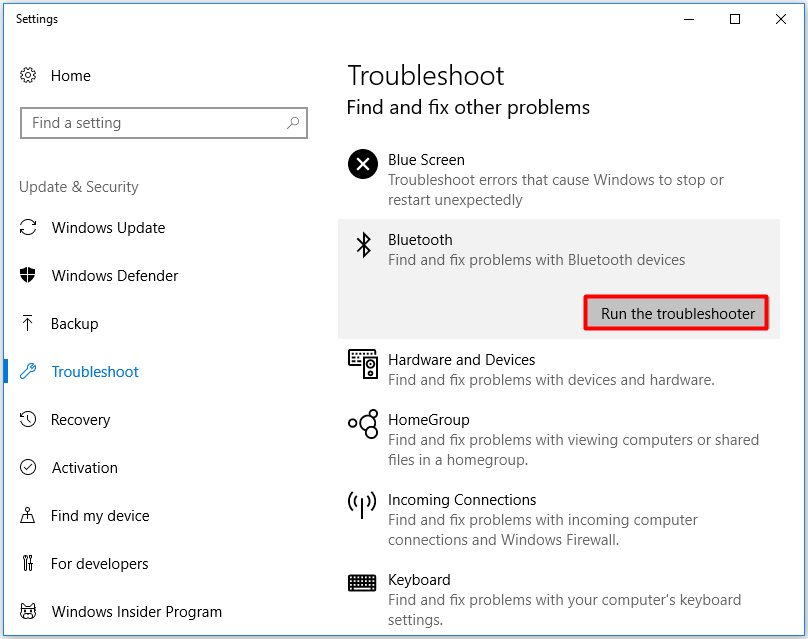
Task: Click the HomeGroup description text
Action: point(573,449)
